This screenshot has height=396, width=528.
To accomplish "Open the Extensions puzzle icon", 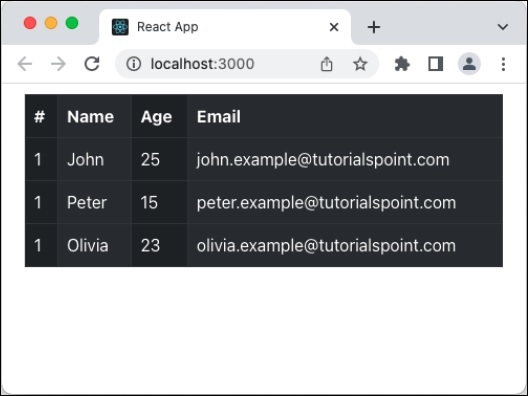I will click(402, 64).
